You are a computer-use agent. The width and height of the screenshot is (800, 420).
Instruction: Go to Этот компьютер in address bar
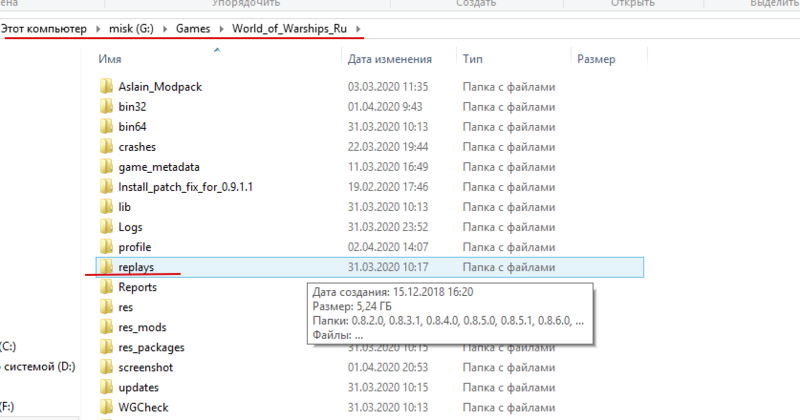(x=44, y=29)
